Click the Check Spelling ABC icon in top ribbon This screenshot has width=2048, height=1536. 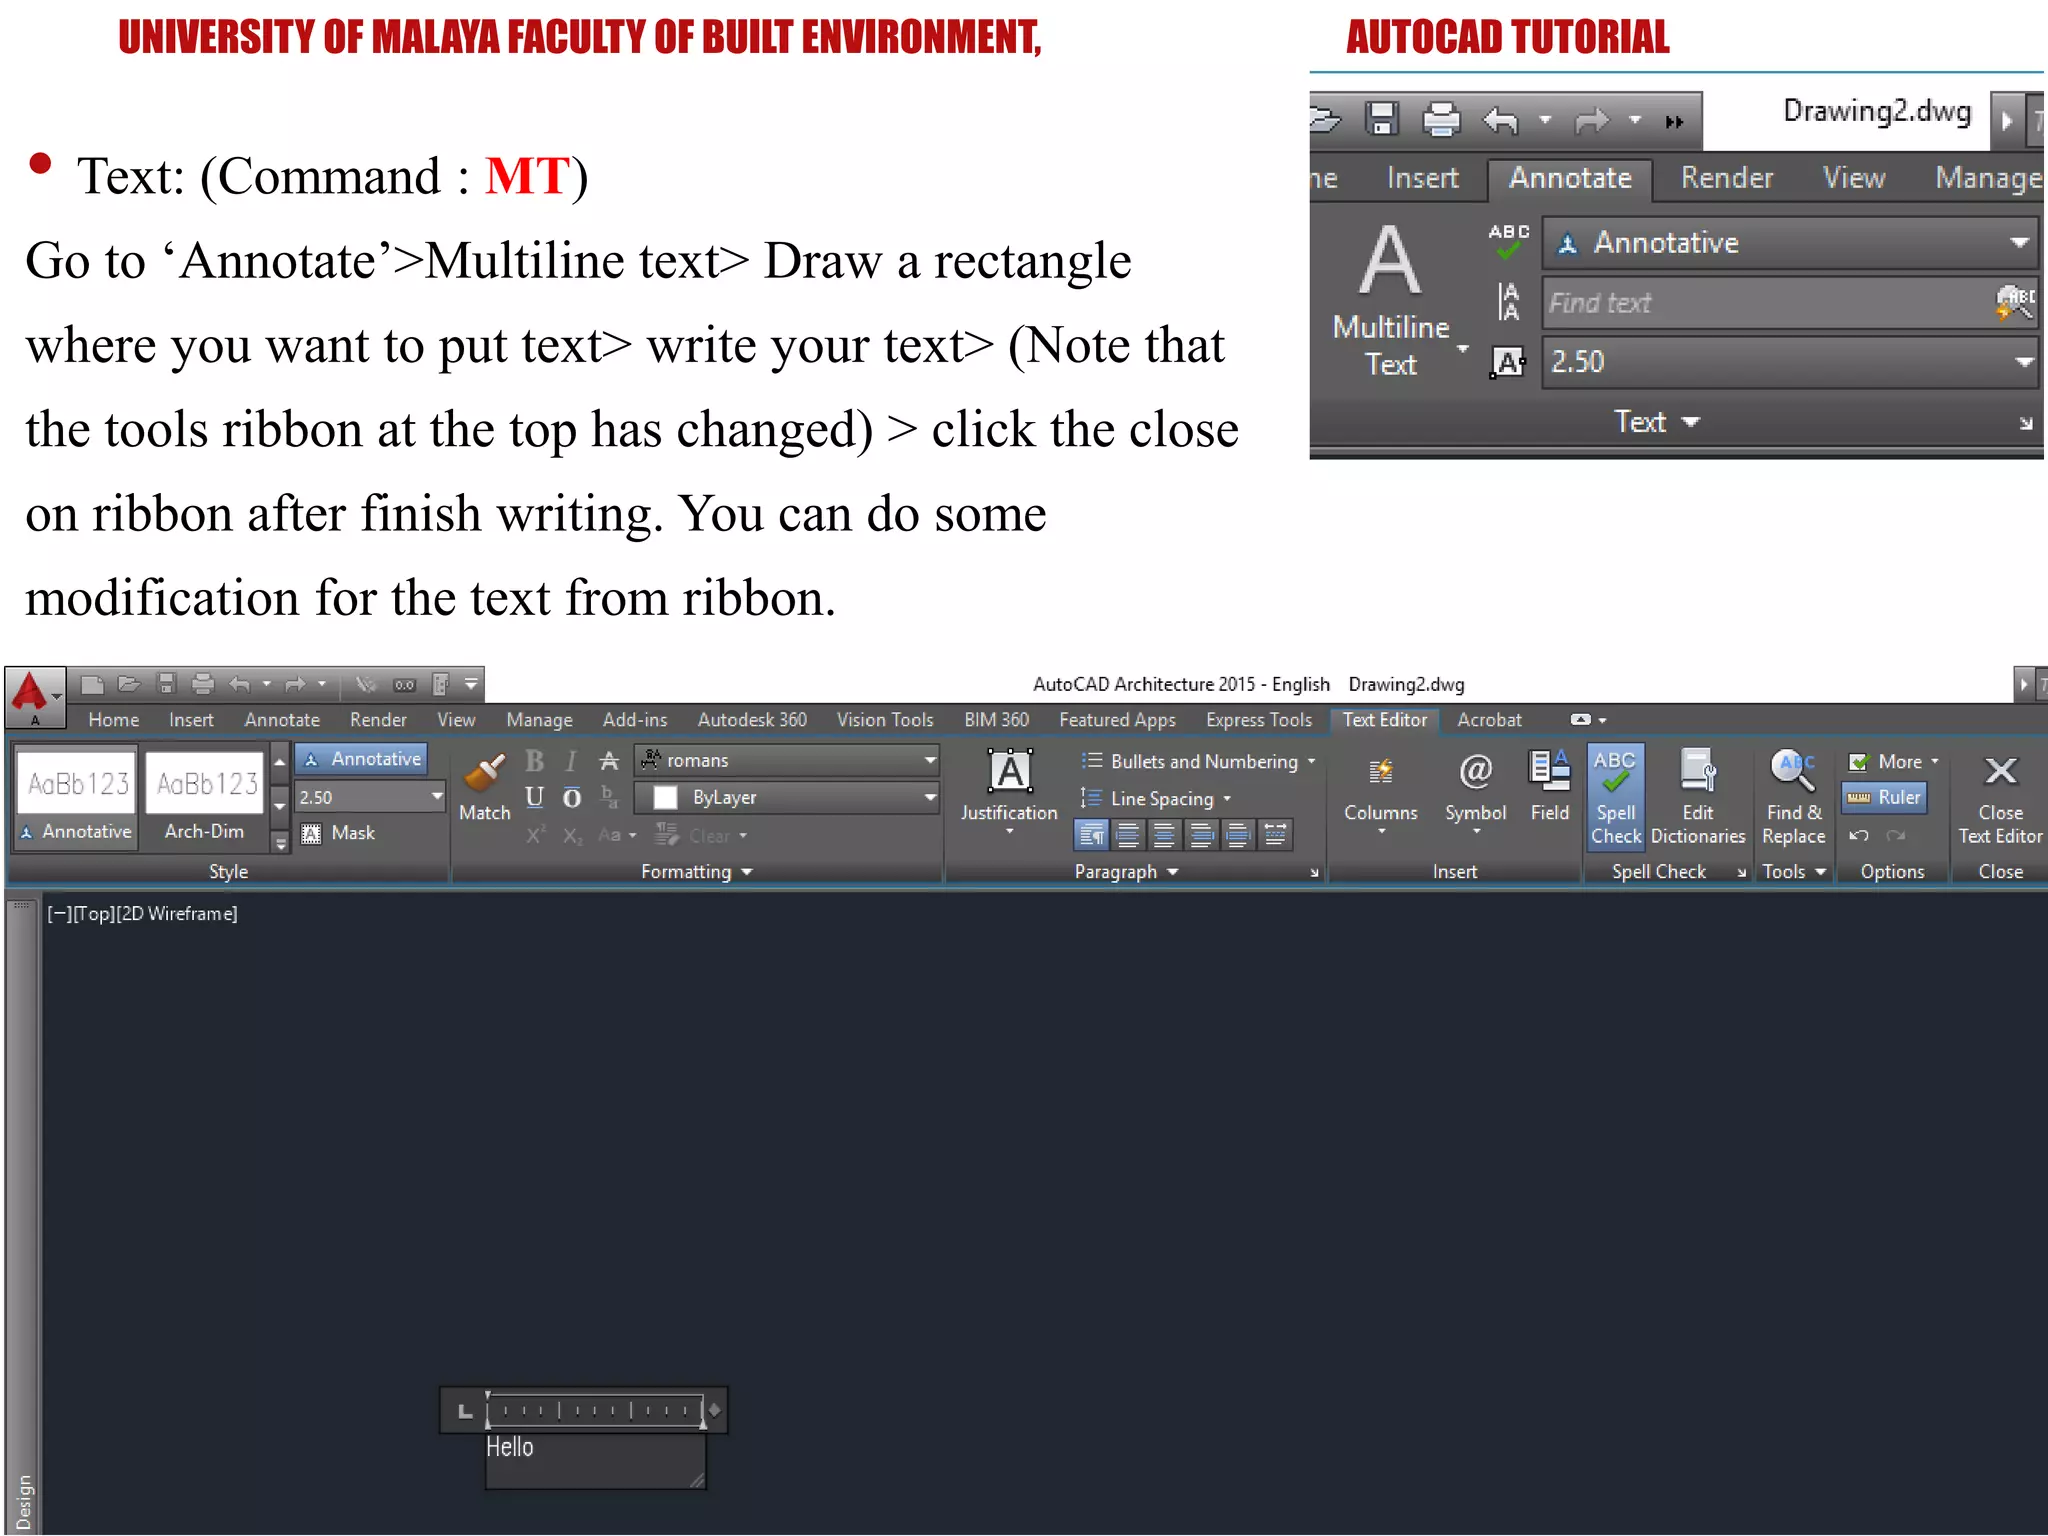coord(1508,242)
